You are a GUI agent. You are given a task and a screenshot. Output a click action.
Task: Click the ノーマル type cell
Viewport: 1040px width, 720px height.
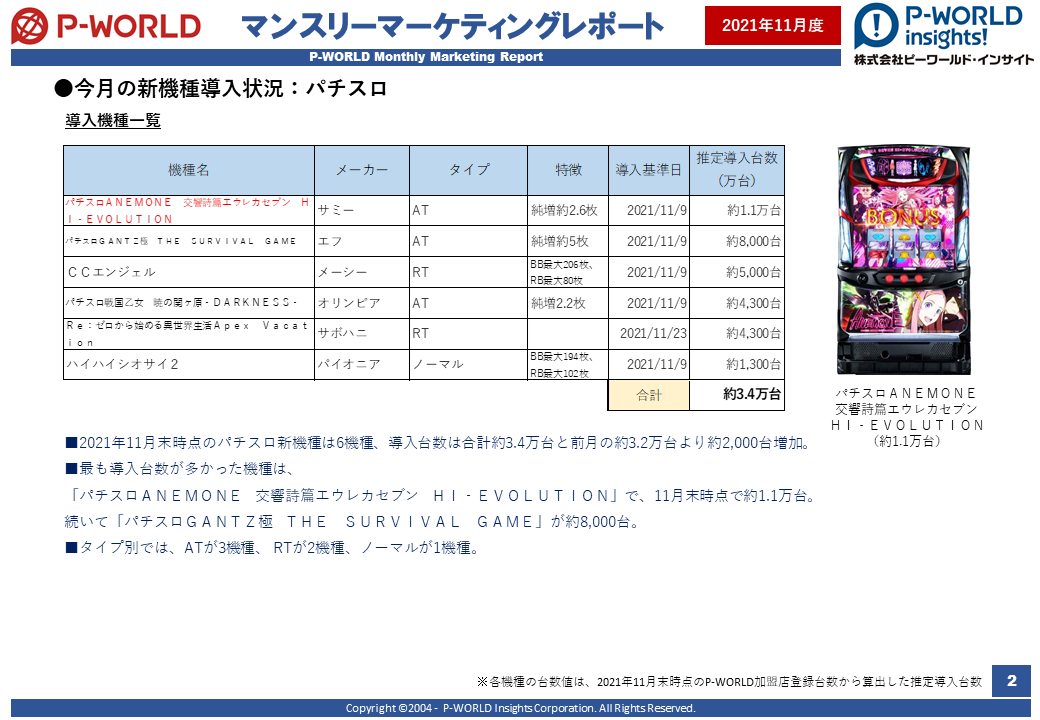pos(469,364)
